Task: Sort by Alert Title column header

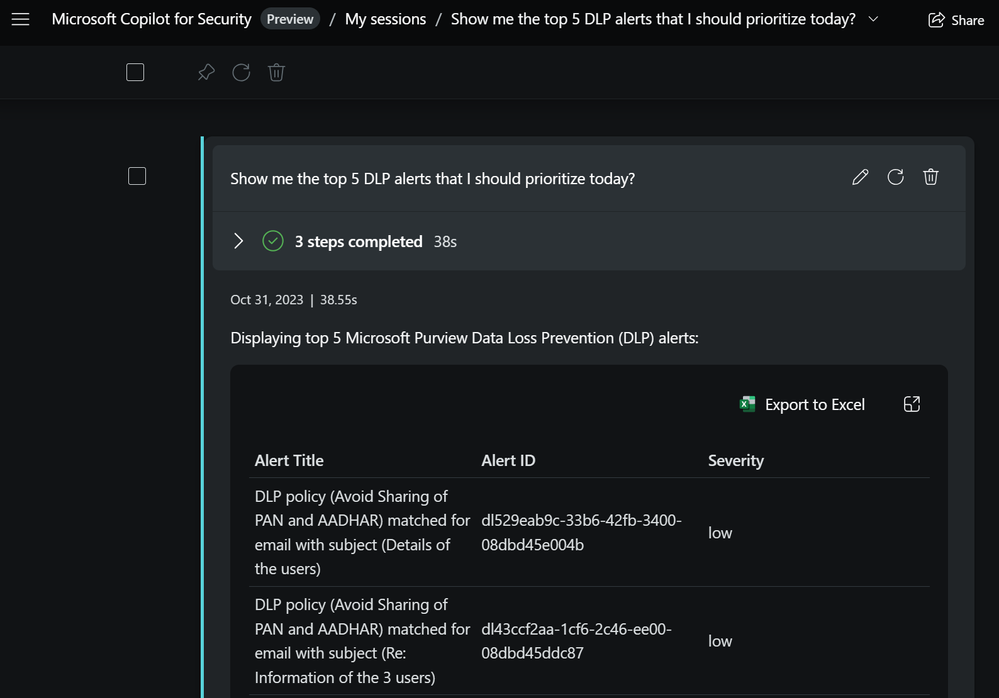Action: (x=289, y=460)
